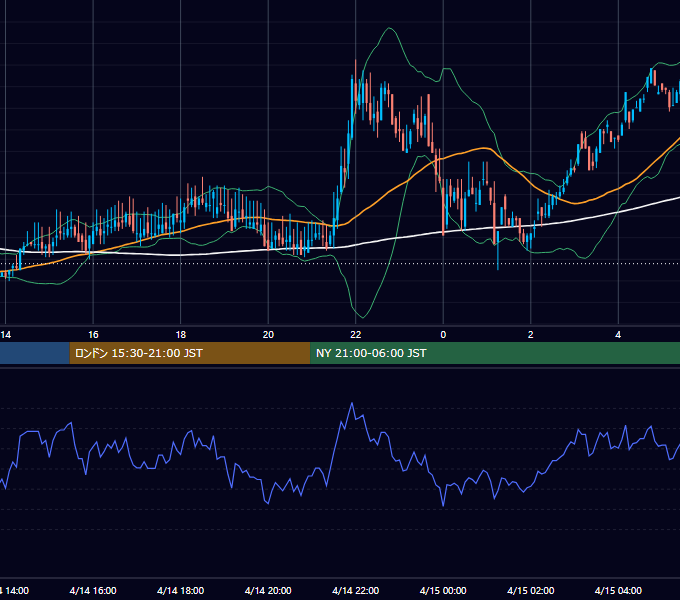
Task: Click the upper axis hour label 2
Action: [531, 335]
